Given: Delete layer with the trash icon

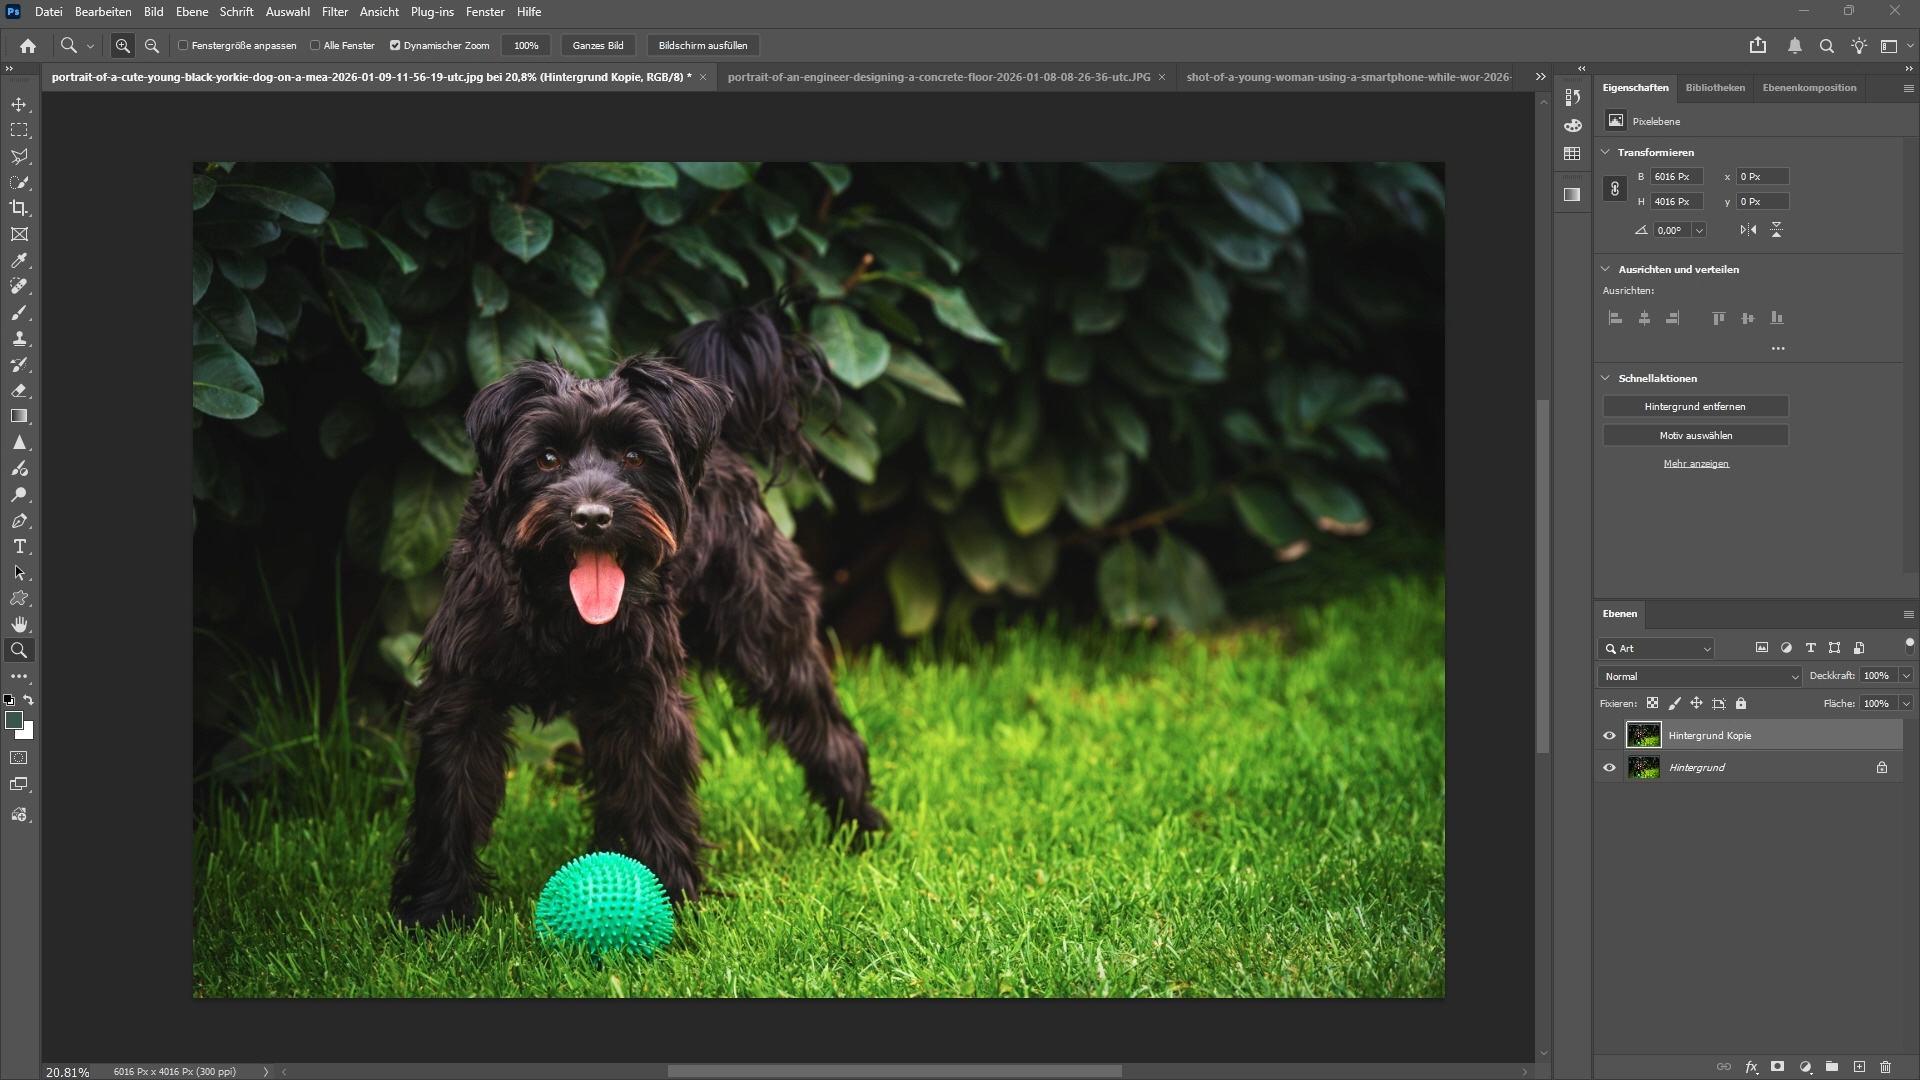Looking at the screenshot, I should click(x=1885, y=1067).
